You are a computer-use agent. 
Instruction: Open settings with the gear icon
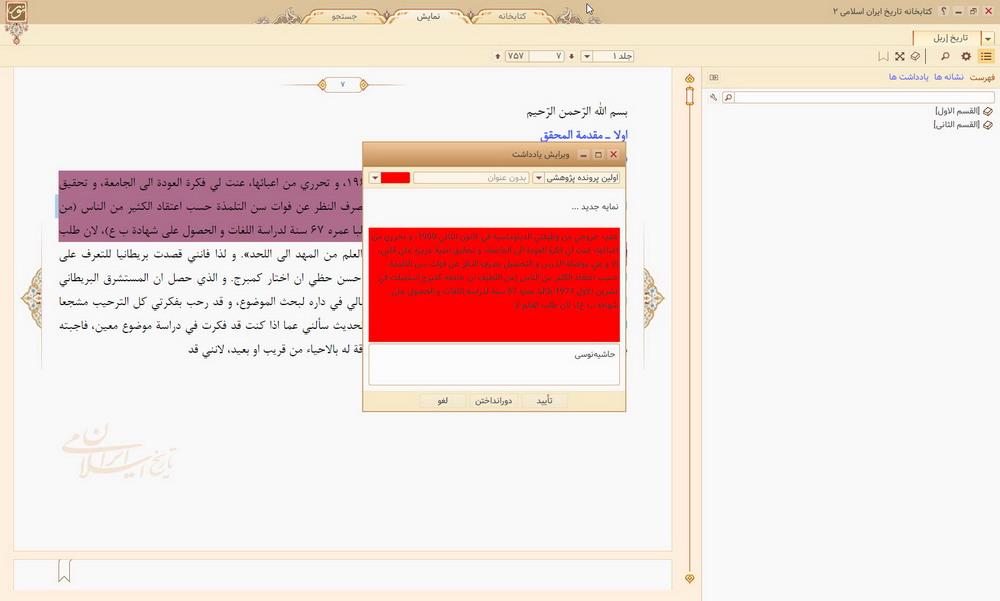(x=966, y=56)
